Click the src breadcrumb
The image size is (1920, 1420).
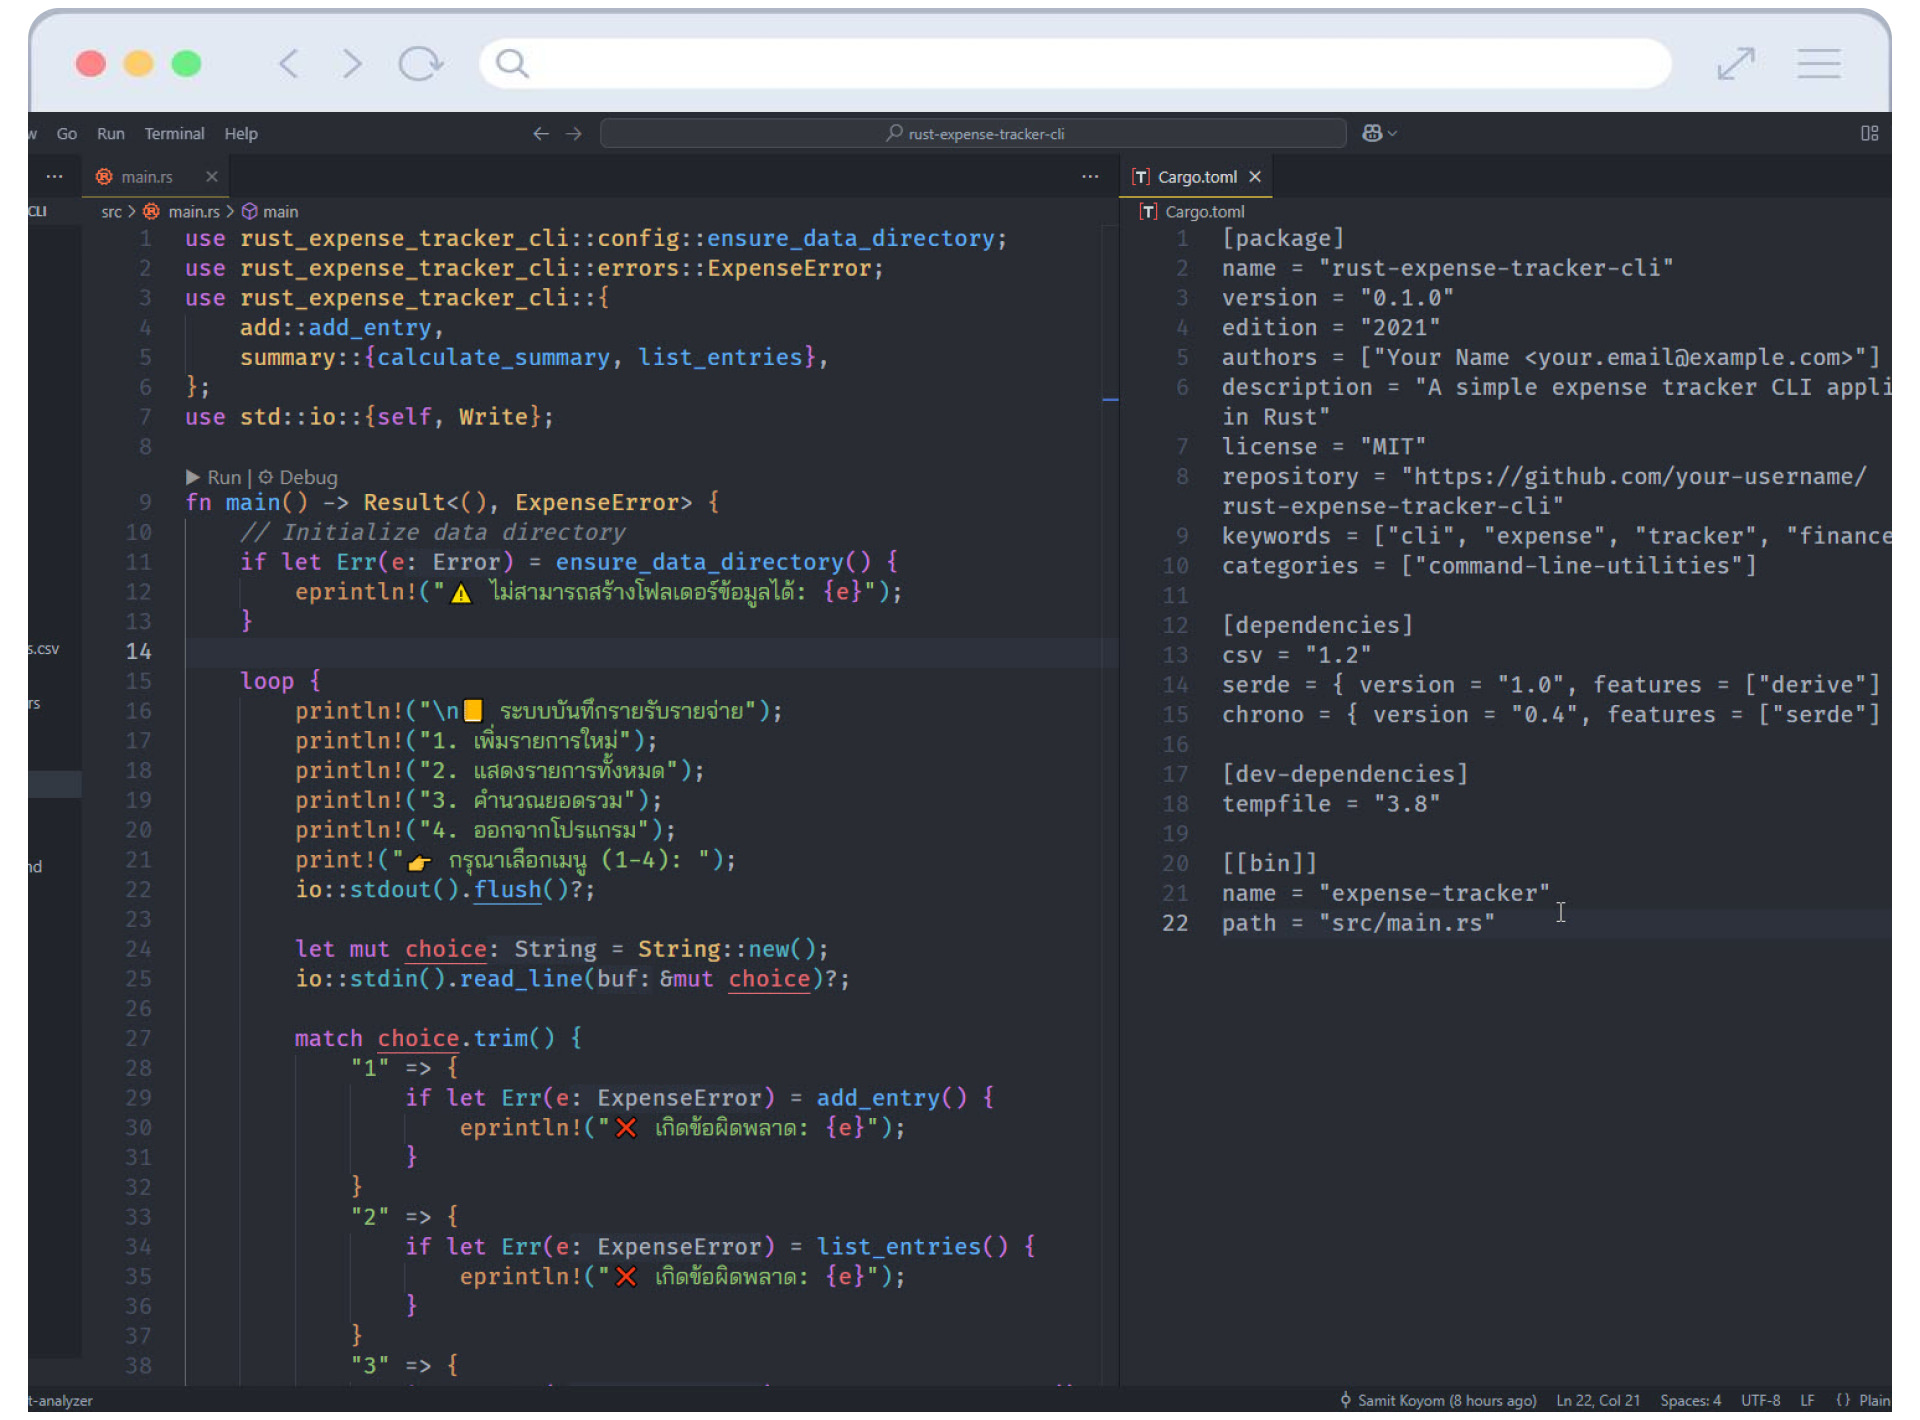click(111, 212)
